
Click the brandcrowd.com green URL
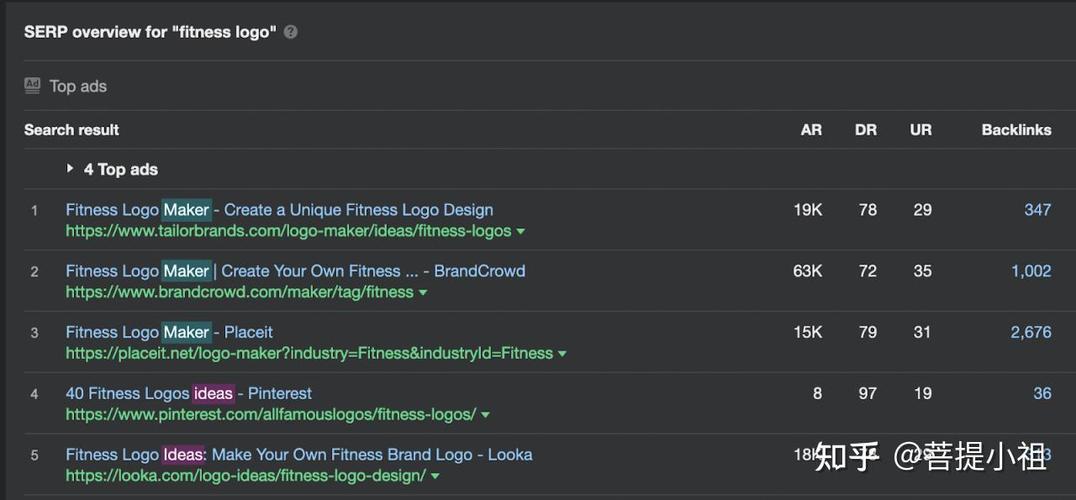click(239, 292)
